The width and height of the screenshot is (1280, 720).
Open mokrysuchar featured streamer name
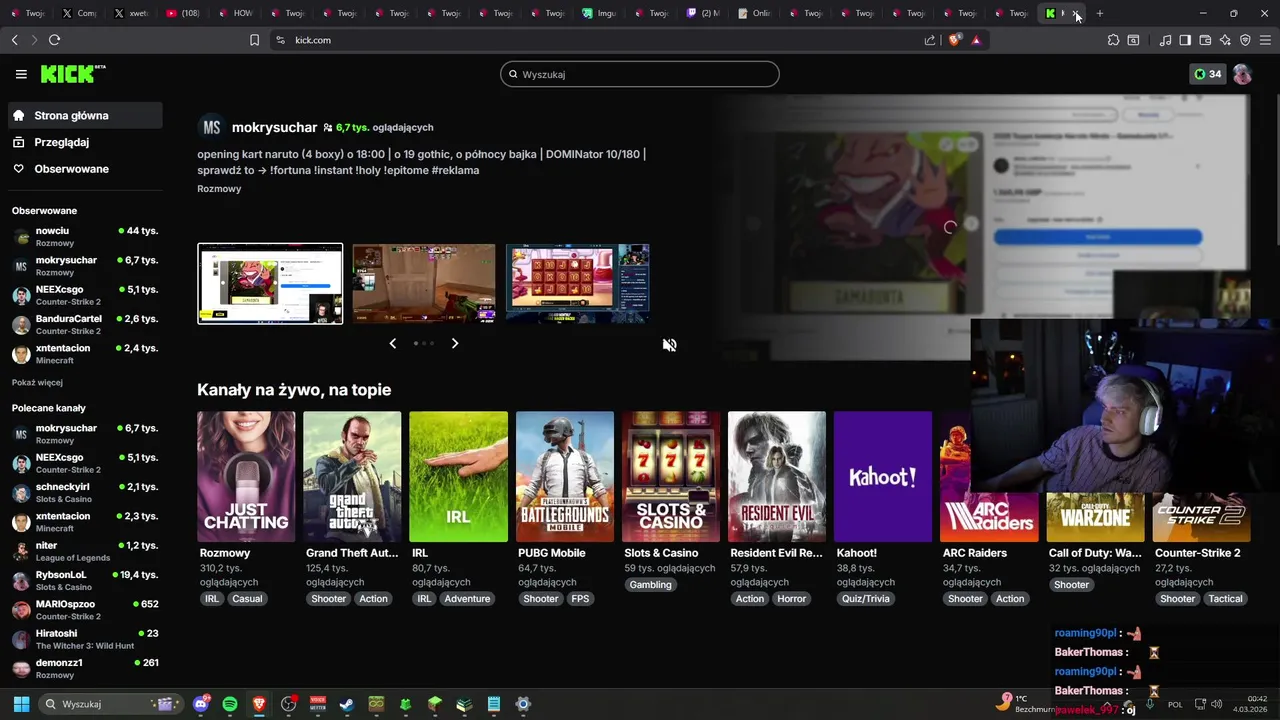[x=274, y=127]
